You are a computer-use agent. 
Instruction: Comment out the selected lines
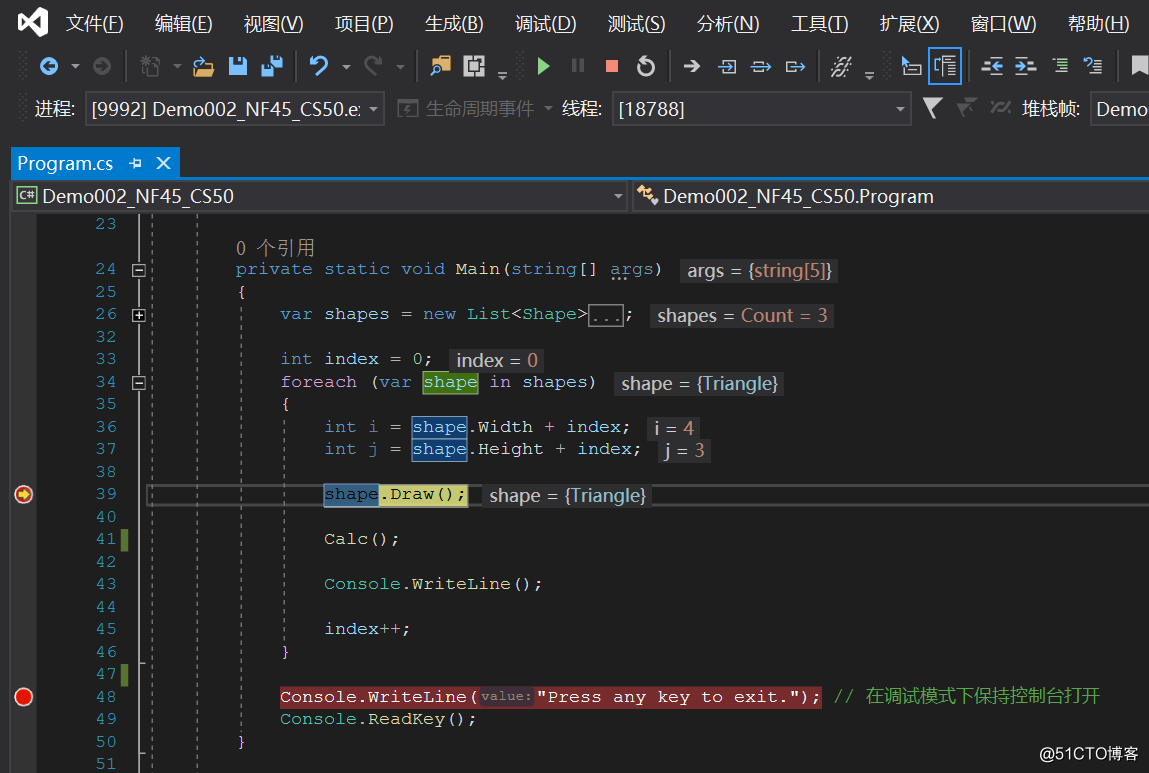pyautogui.click(x=1060, y=67)
